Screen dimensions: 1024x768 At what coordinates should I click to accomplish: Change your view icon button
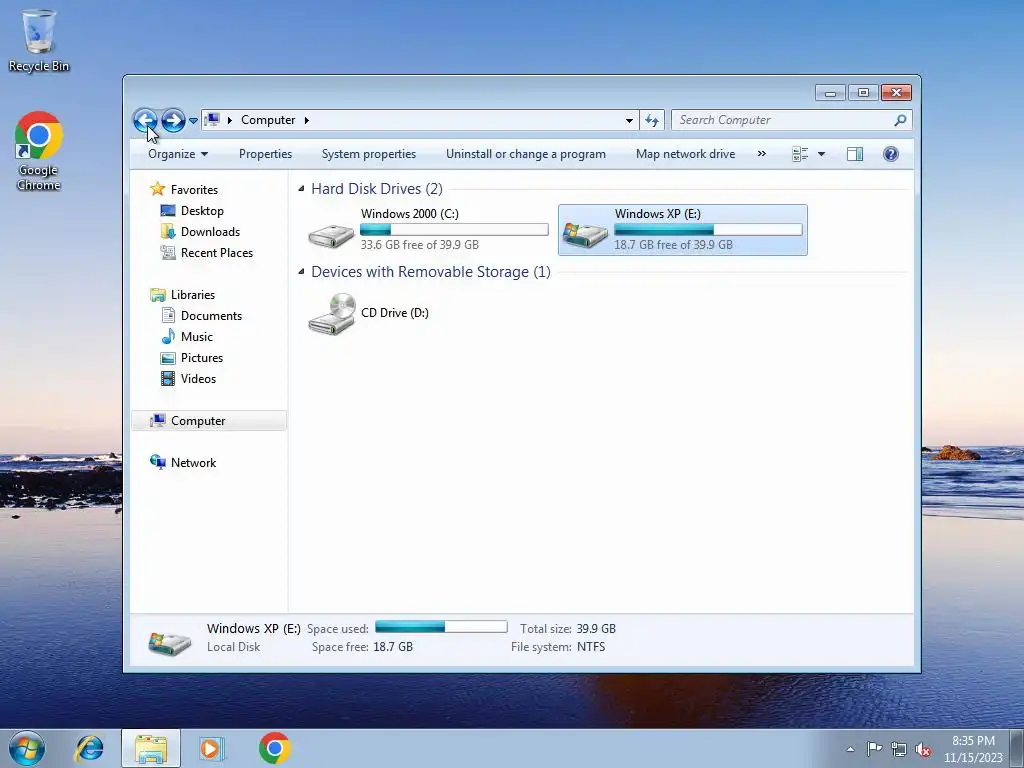[800, 154]
